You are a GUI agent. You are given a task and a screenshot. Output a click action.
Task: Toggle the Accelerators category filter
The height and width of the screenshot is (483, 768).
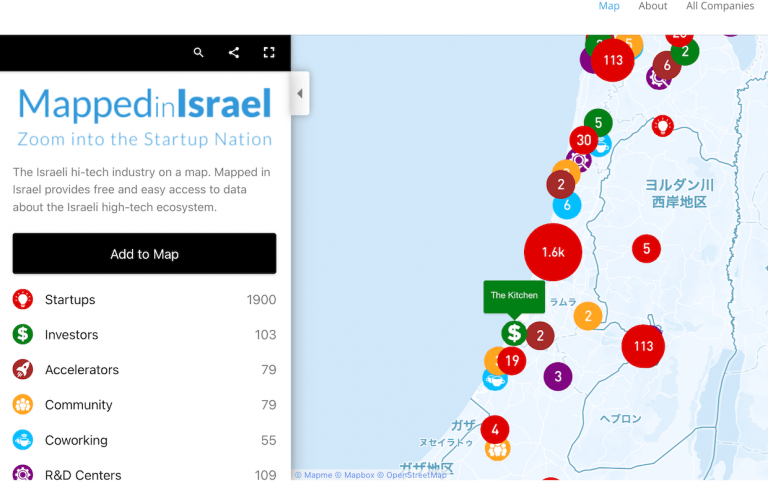[x=81, y=370]
